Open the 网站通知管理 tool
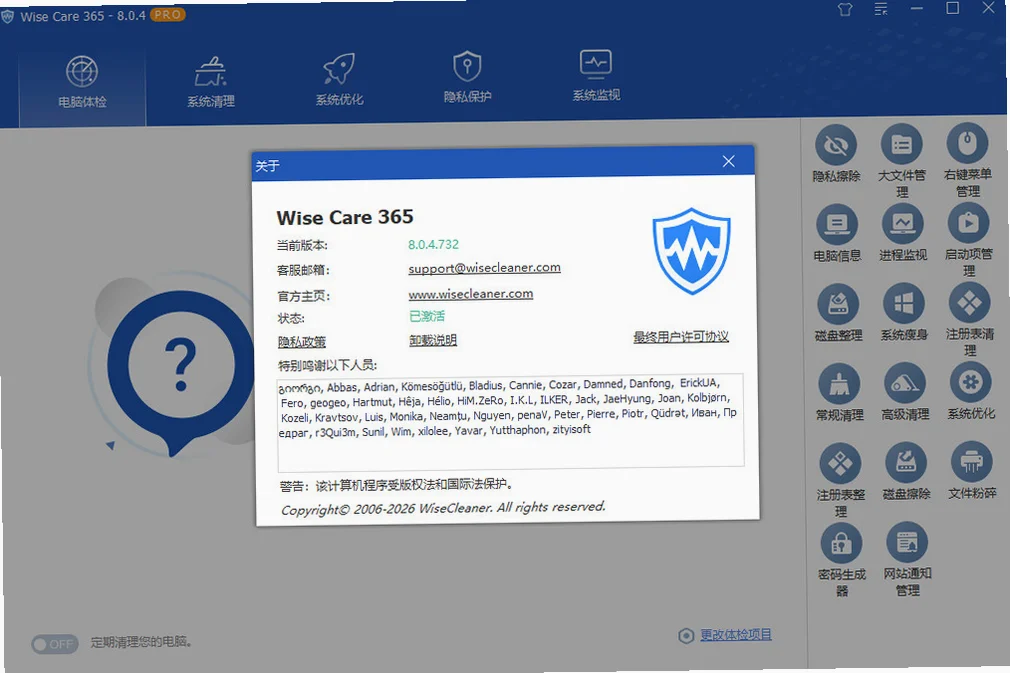Viewport: 1010px width, 673px height. (908, 559)
